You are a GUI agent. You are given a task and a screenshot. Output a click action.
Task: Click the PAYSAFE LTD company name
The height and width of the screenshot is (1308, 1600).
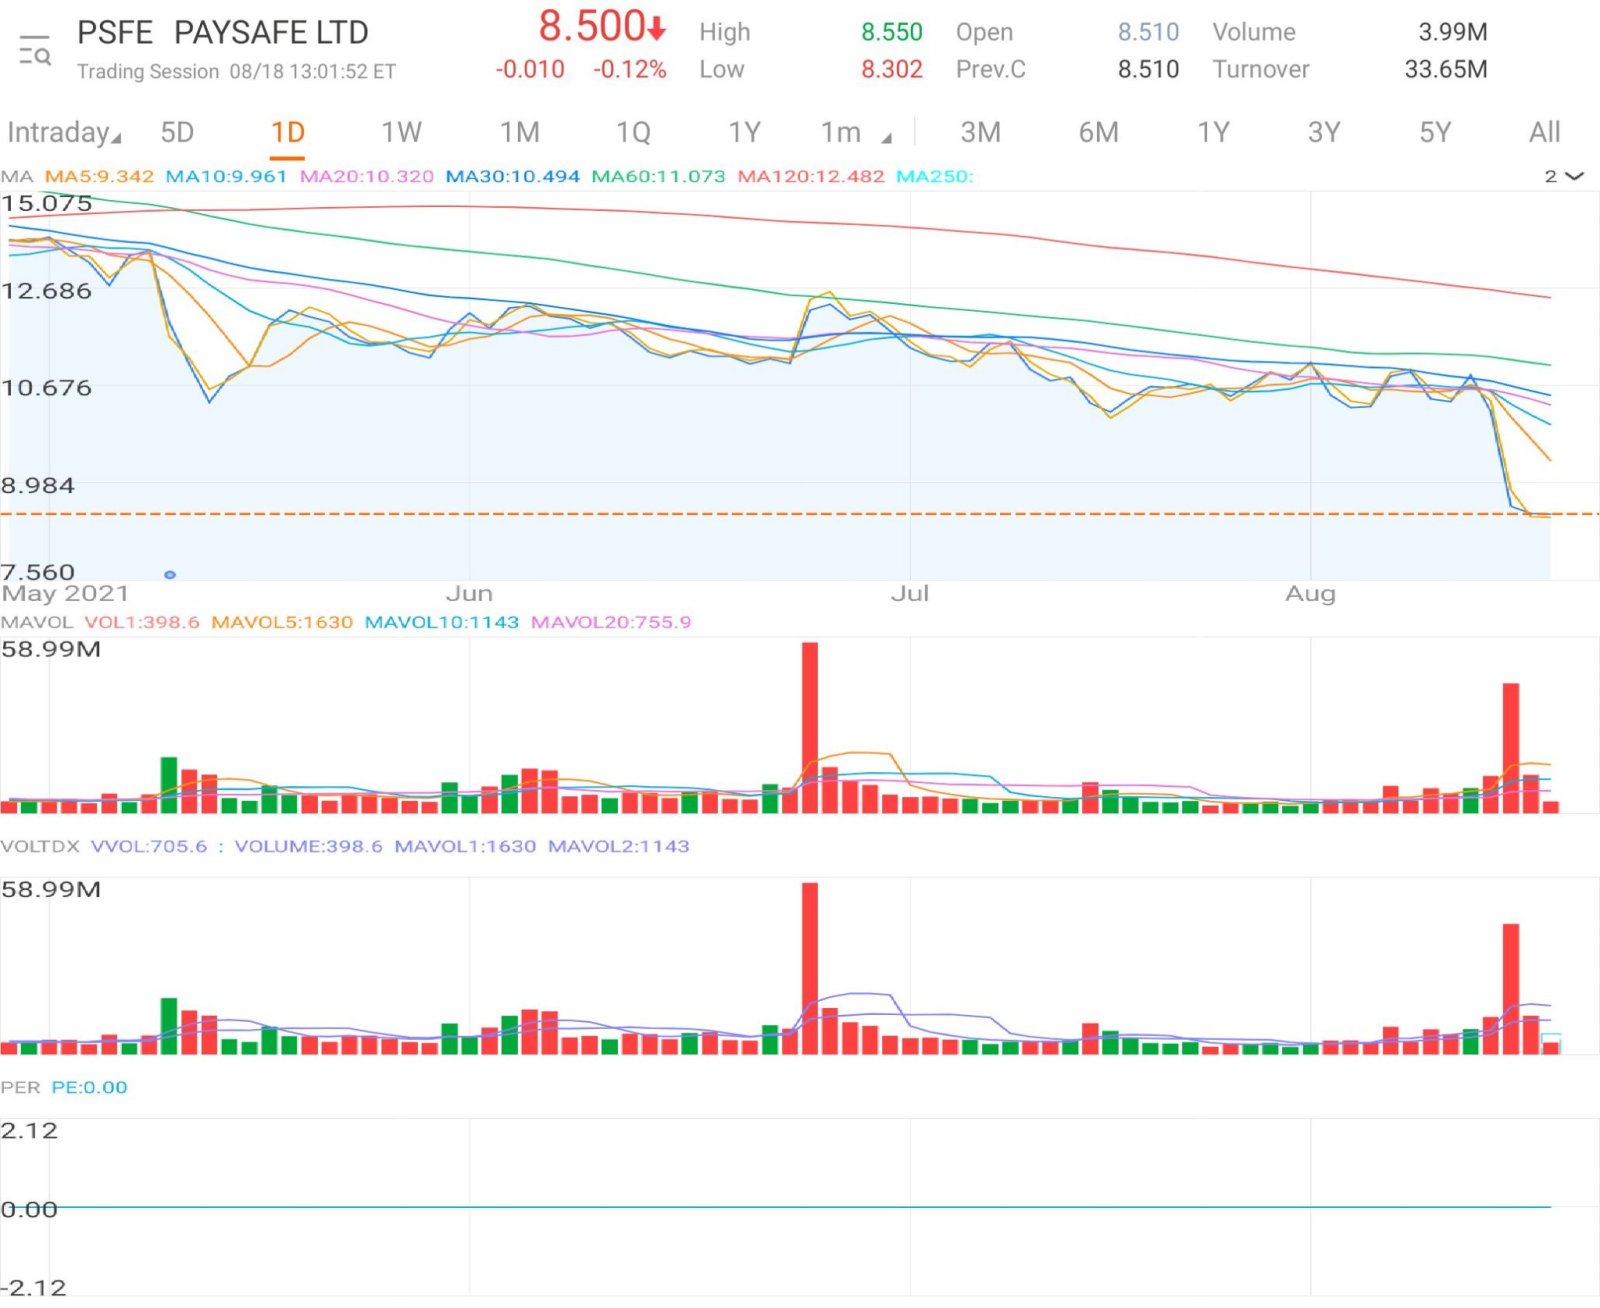[271, 33]
